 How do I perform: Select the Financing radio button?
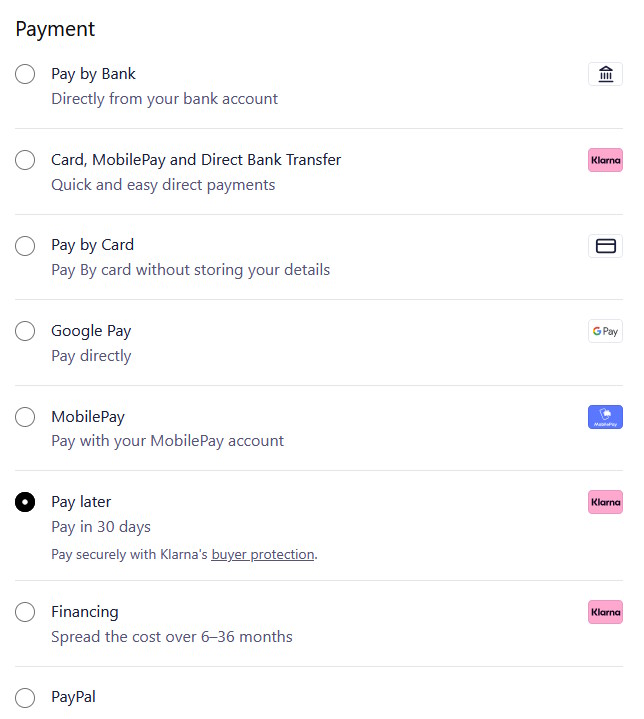tap(25, 612)
